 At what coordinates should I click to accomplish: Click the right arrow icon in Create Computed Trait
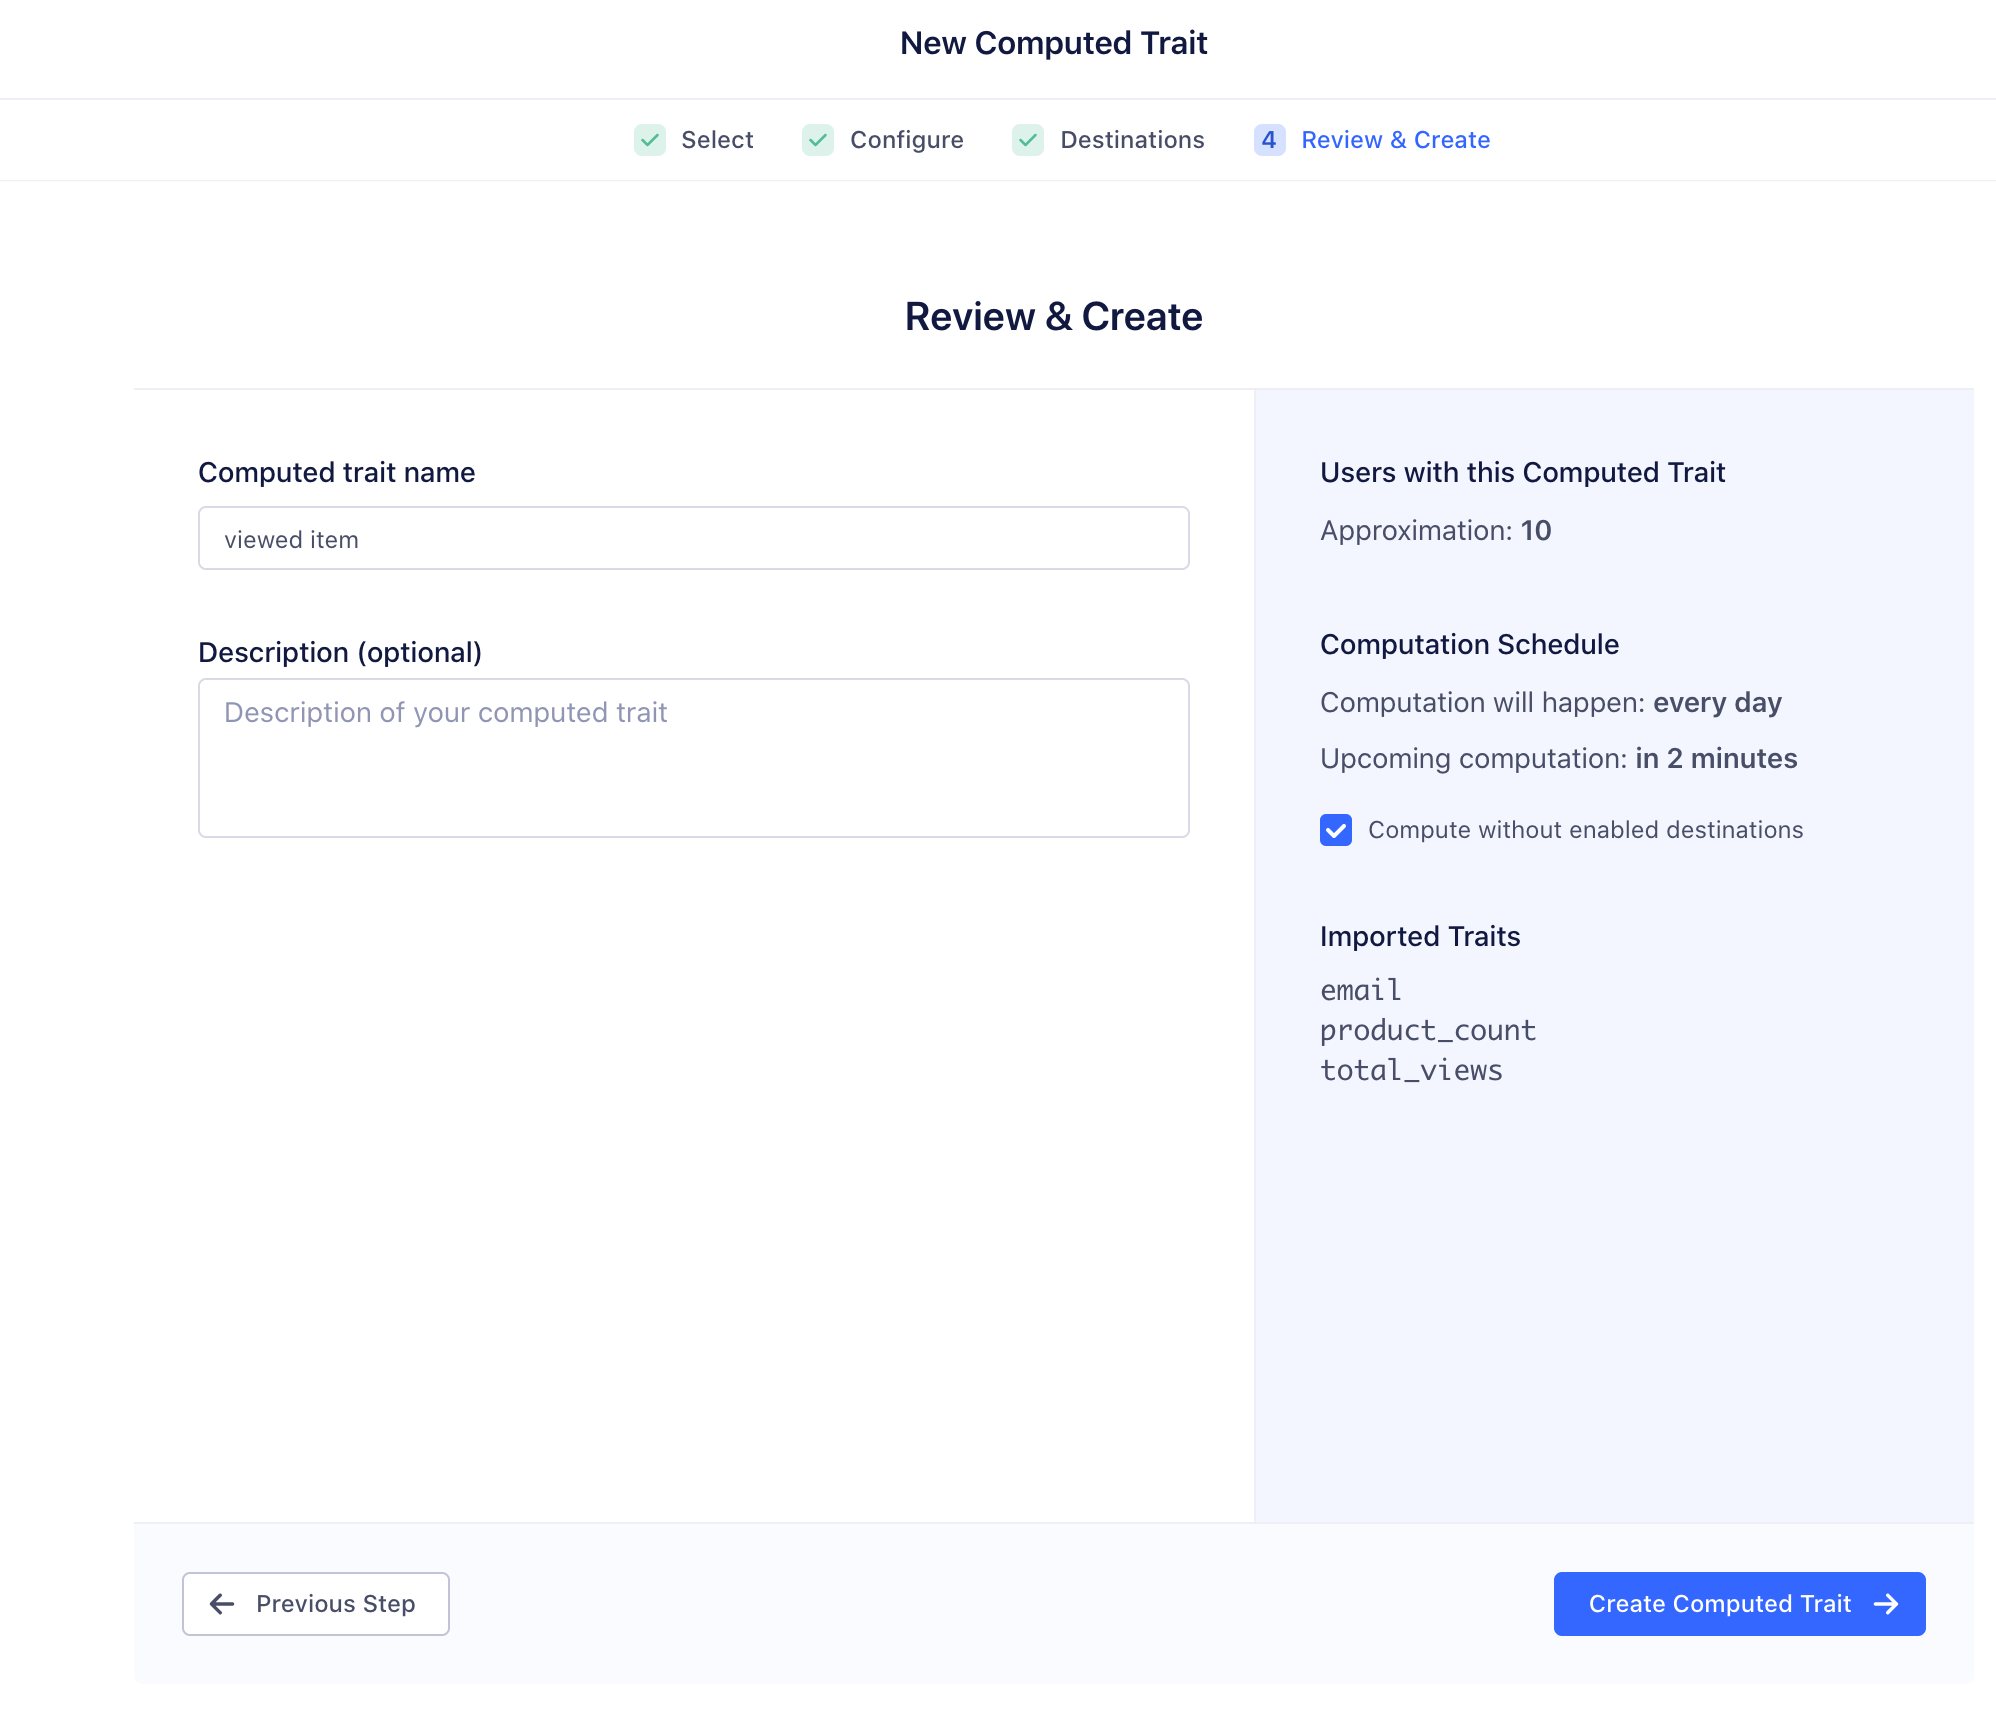1886,1604
